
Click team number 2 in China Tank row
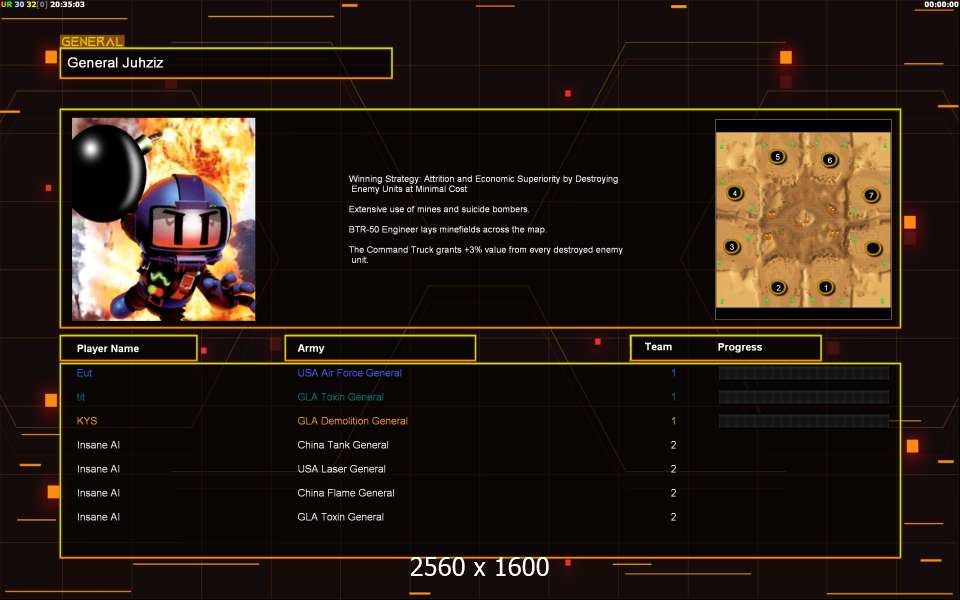coord(673,445)
